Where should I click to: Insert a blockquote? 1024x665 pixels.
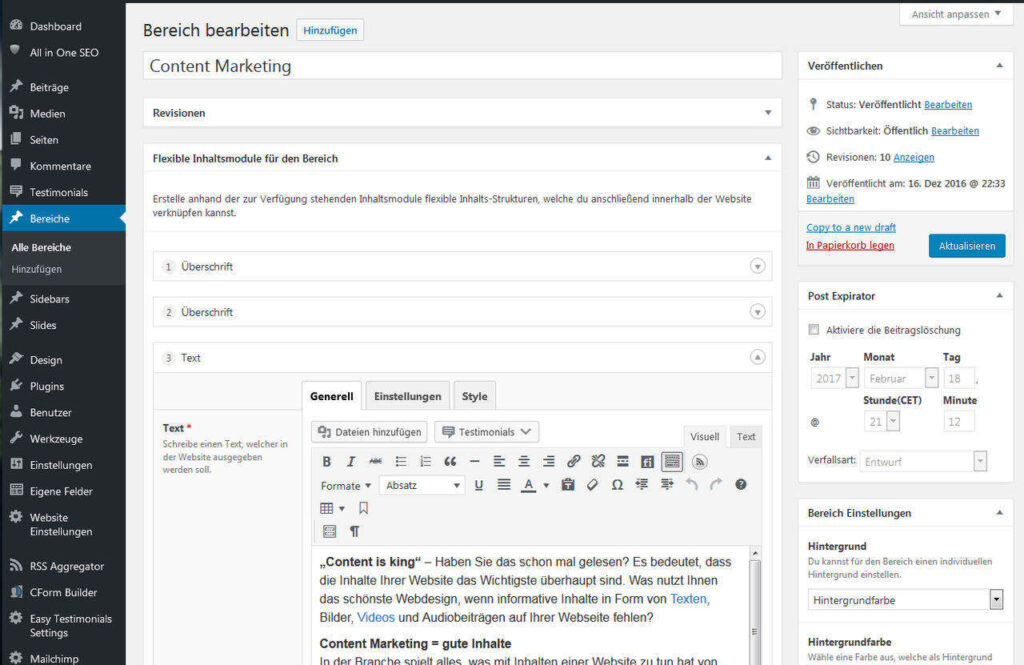pyautogui.click(x=450, y=460)
